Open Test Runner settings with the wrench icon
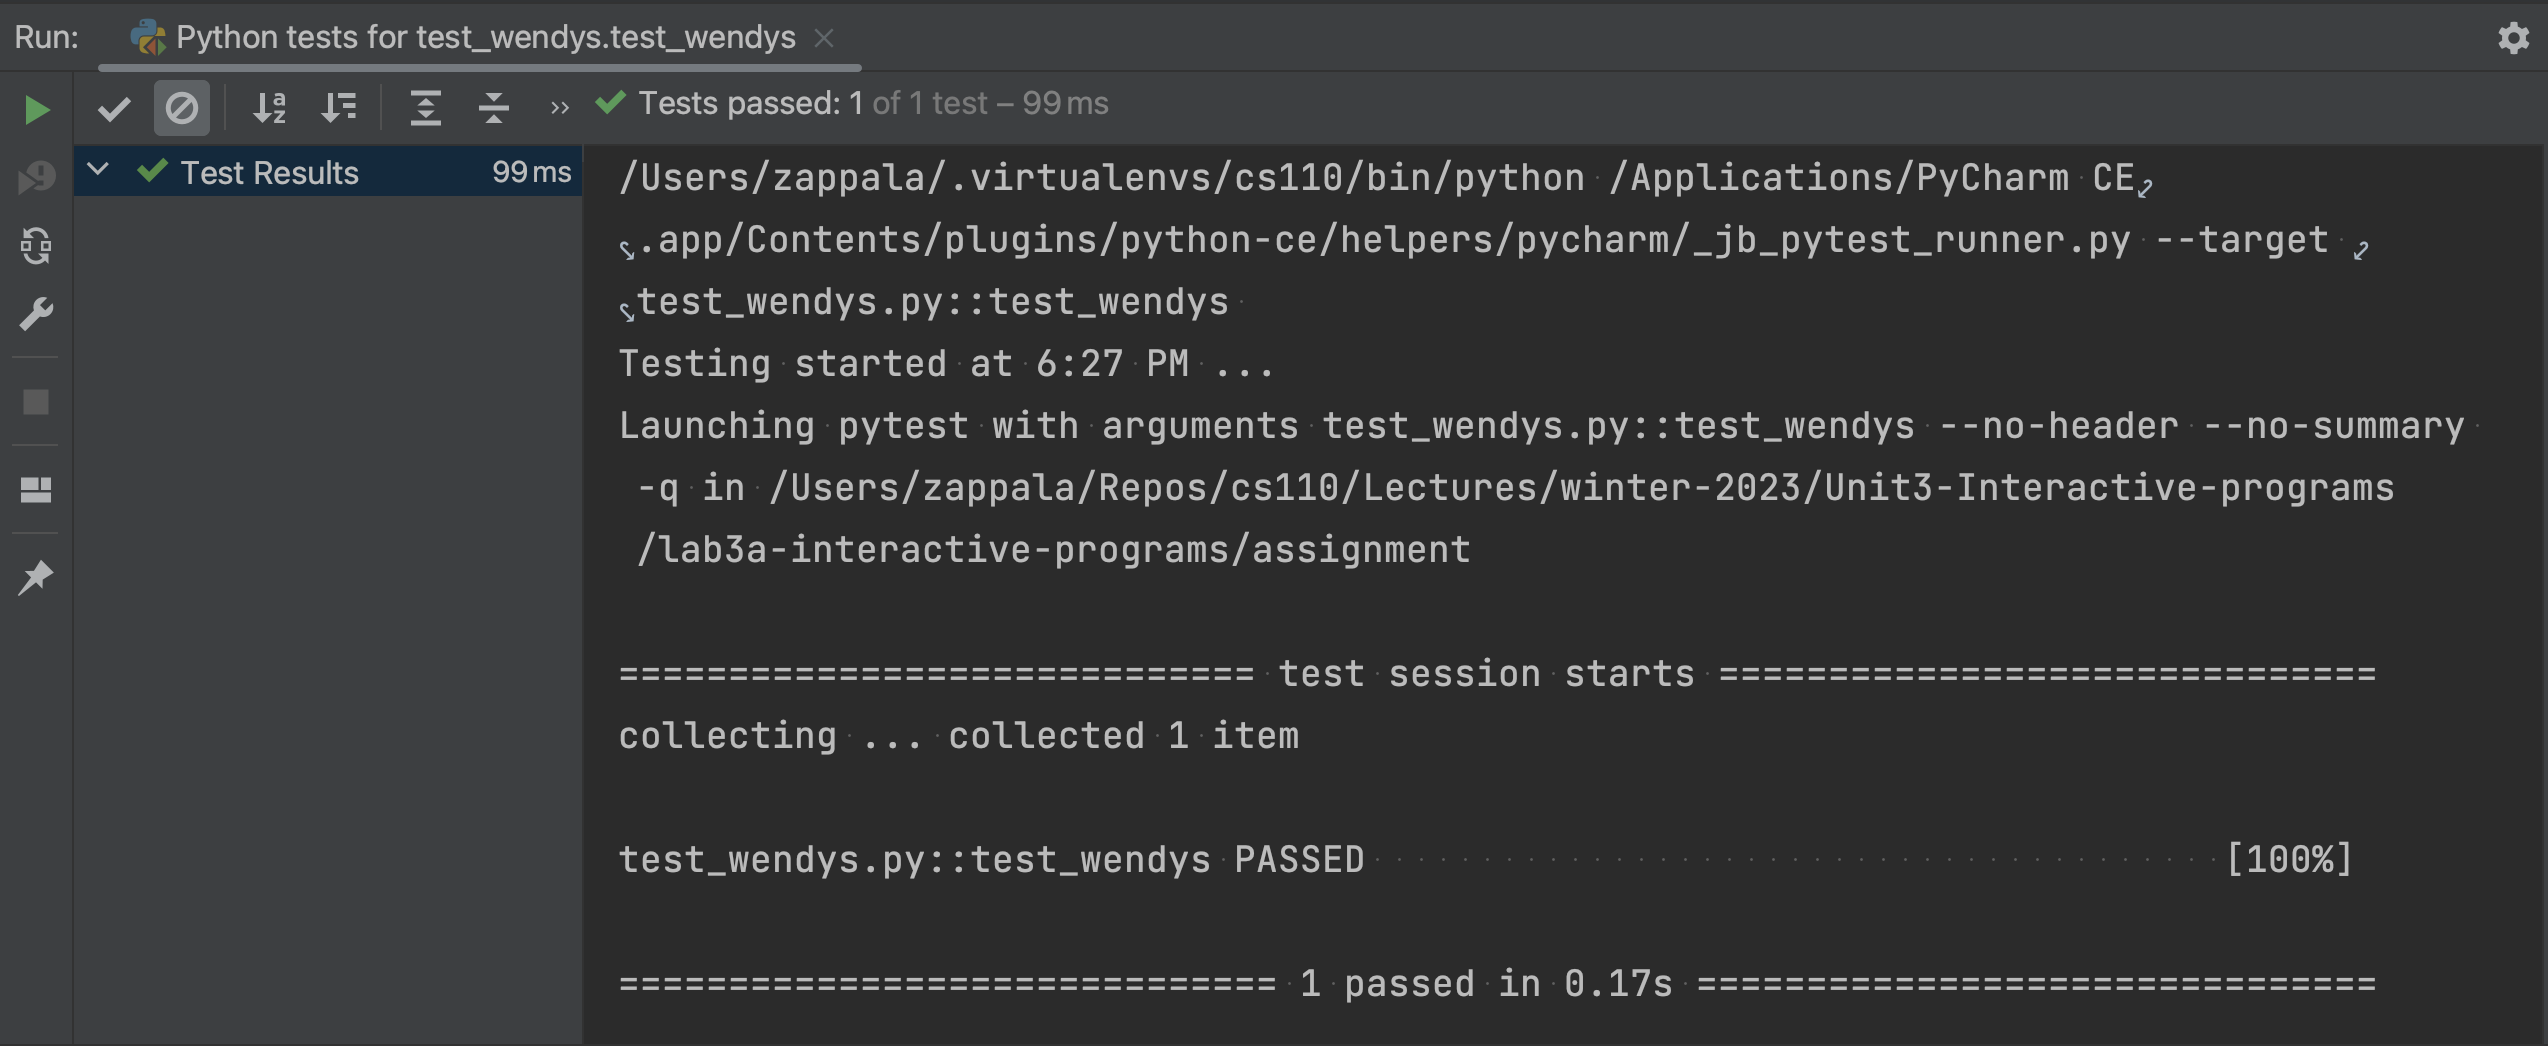 [x=36, y=312]
